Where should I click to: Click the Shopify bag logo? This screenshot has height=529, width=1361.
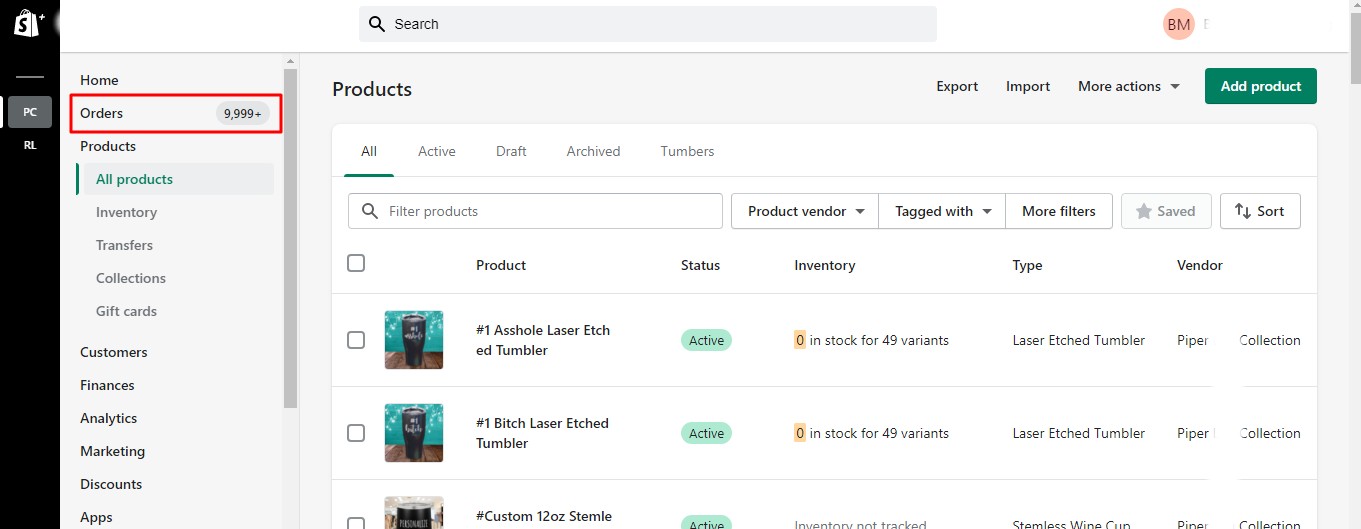coord(28,22)
